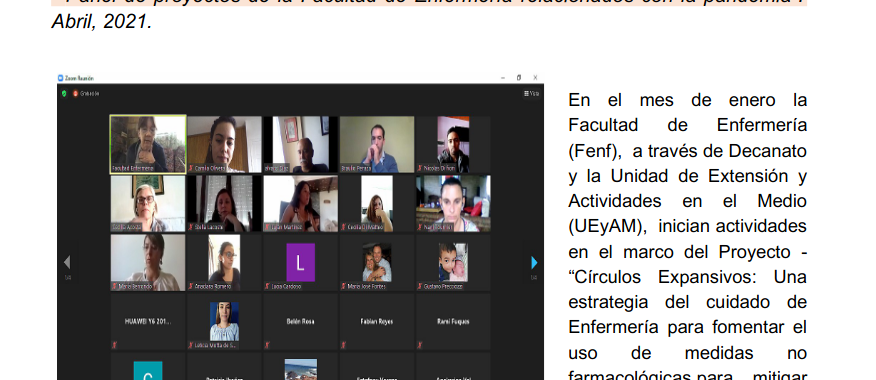Click the muted mic icon on Camila Olivera's tile
Image resolution: width=876 pixels, height=380 pixels.
tap(191, 168)
